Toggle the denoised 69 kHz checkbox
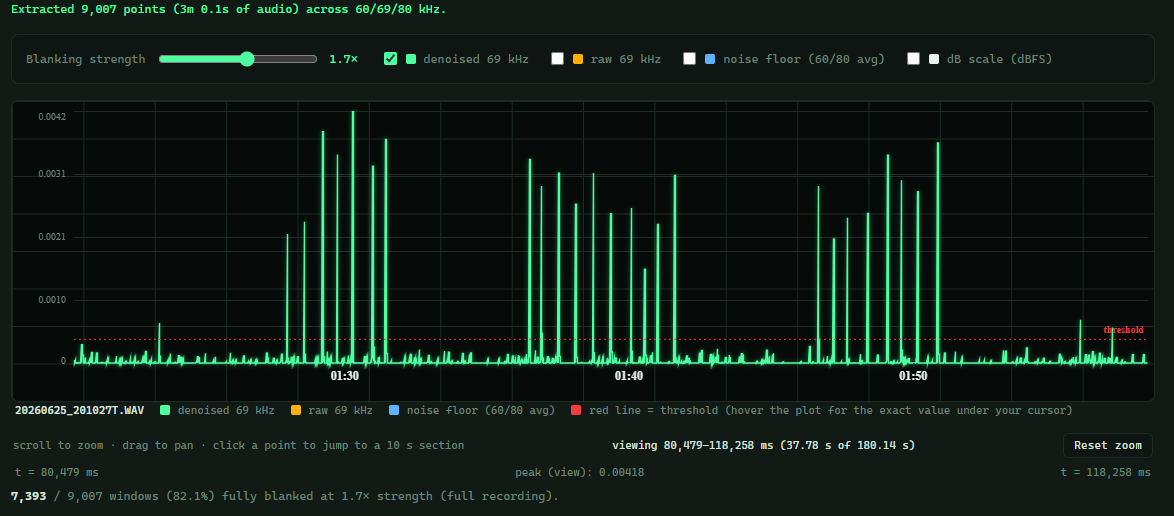This screenshot has width=1174, height=516. [x=390, y=58]
